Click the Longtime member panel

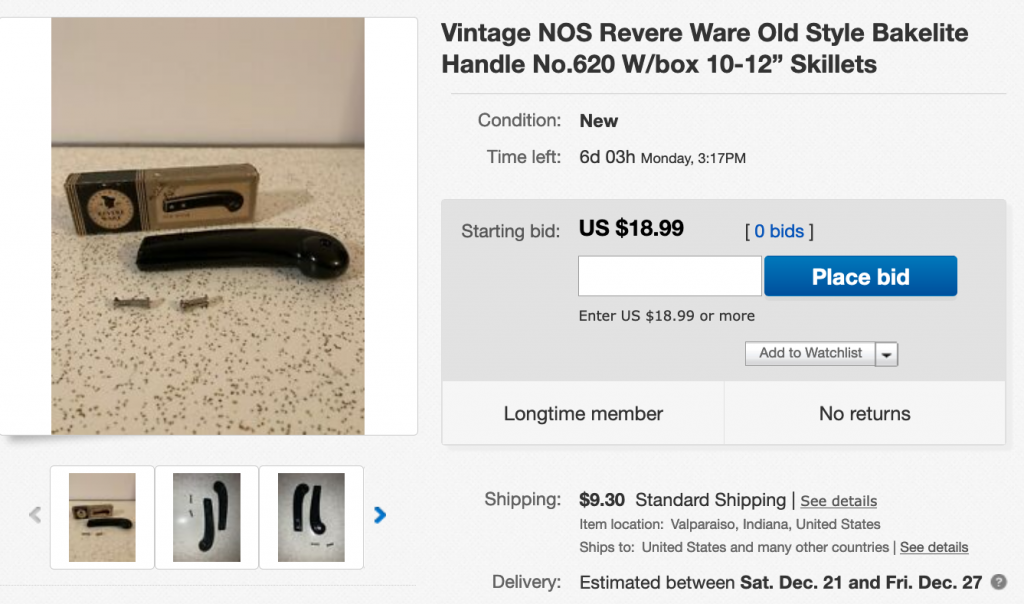click(x=583, y=413)
